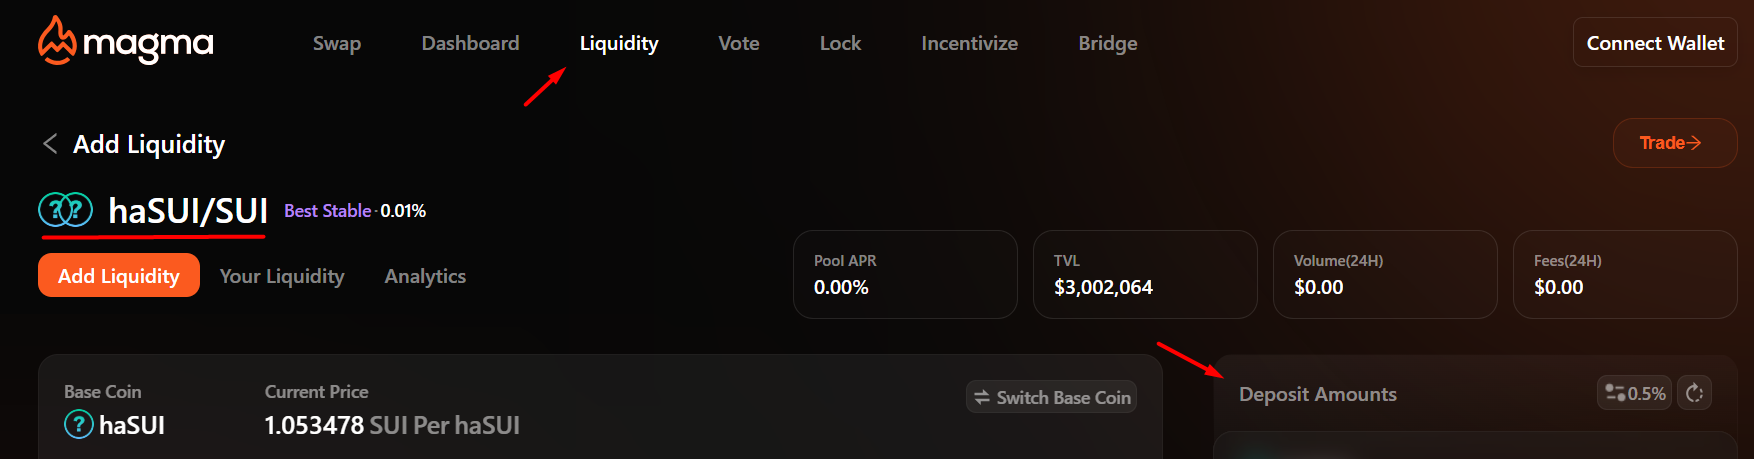Click the Best Stable 0.01% fee label
Screen dimensions: 1754x459
(x=355, y=211)
